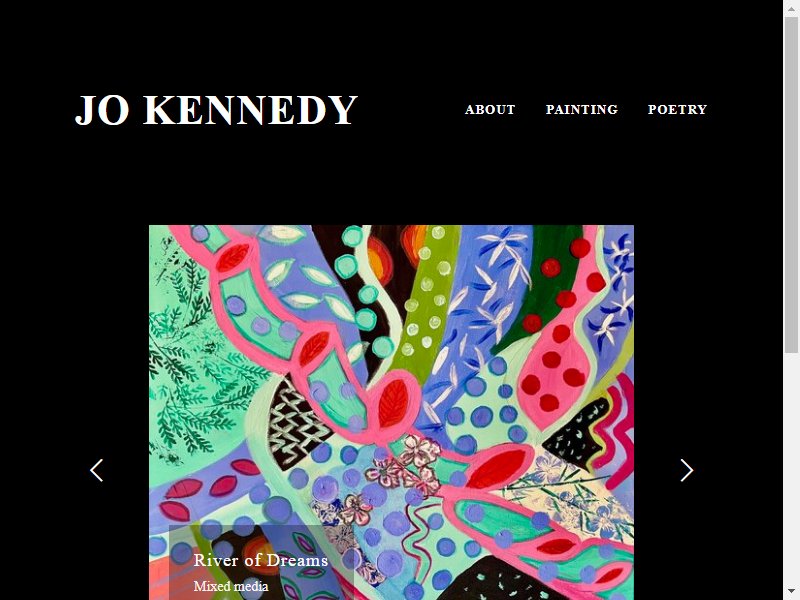This screenshot has height=600, width=800.
Task: Click the pink blossom cluster in the painting
Action: (x=406, y=465)
